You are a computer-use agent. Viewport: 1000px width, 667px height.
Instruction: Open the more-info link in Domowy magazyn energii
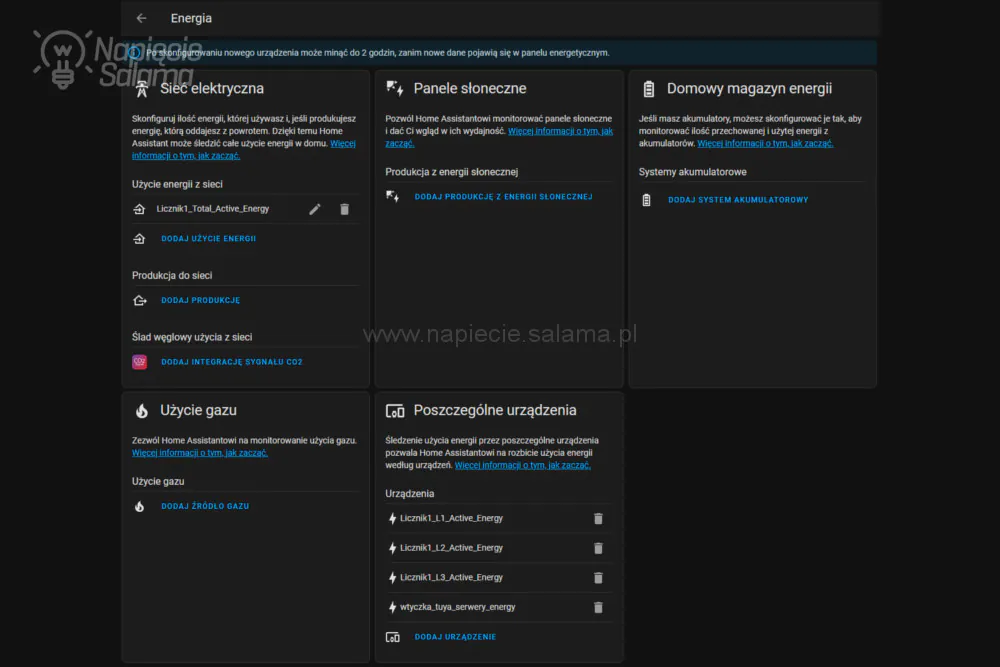pyautogui.click(x=765, y=143)
